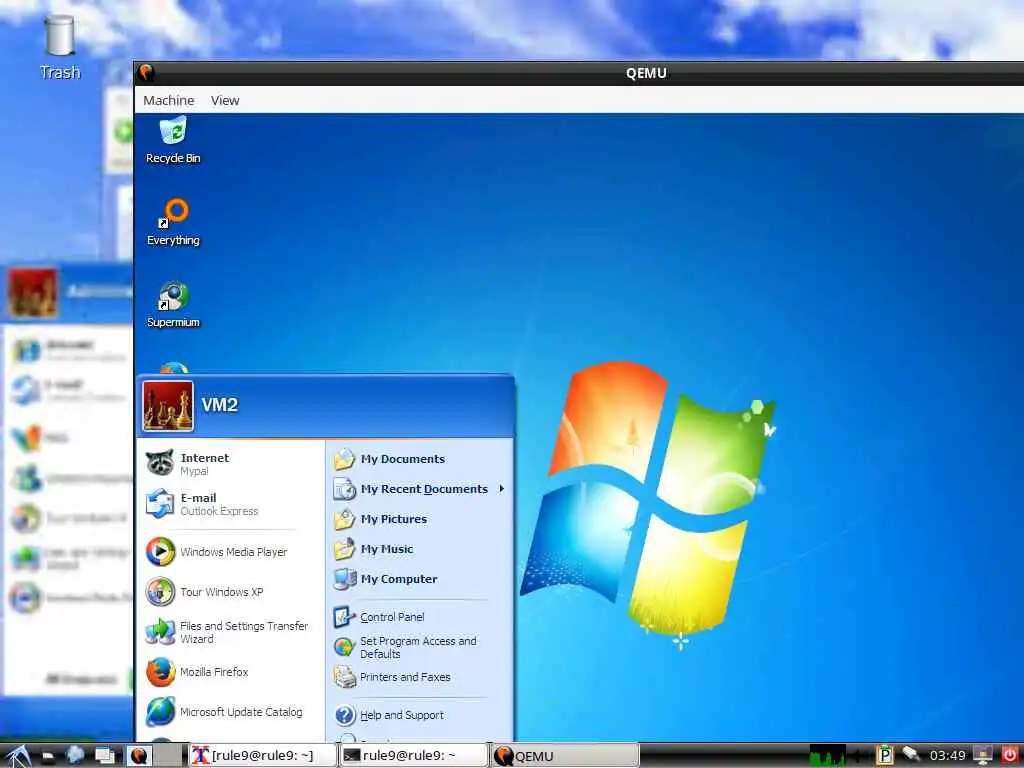Click the Printers and Faxes text
The image size is (1024, 768).
click(405, 677)
